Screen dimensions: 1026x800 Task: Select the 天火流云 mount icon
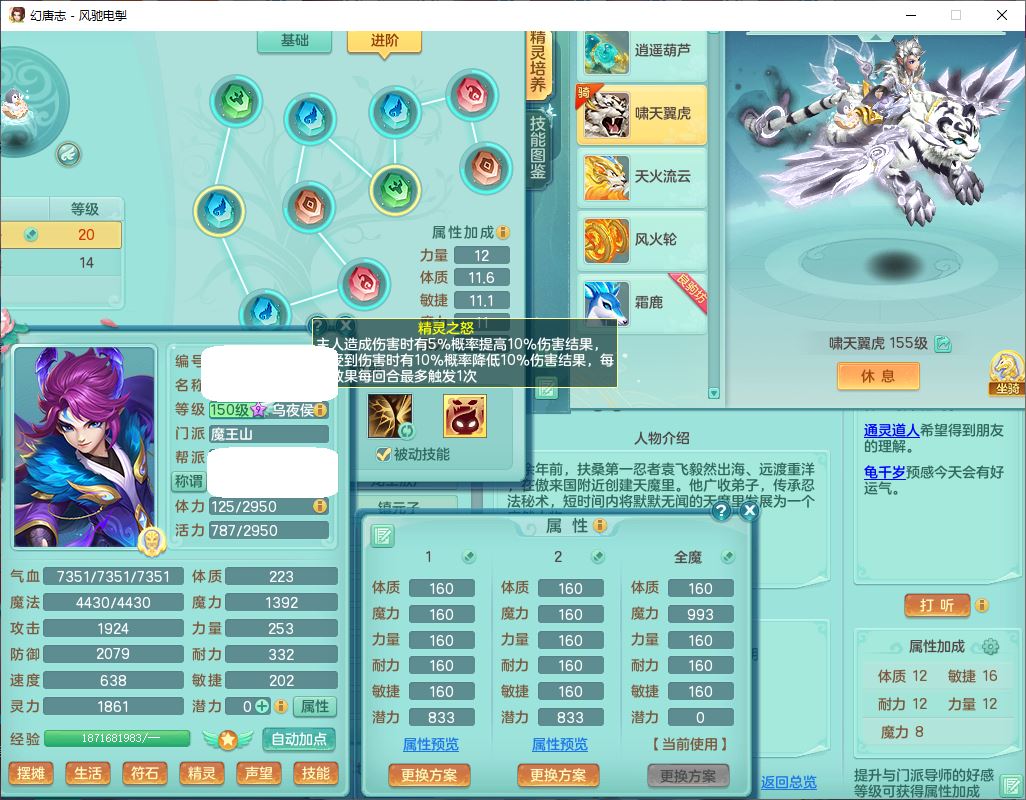tap(607, 177)
